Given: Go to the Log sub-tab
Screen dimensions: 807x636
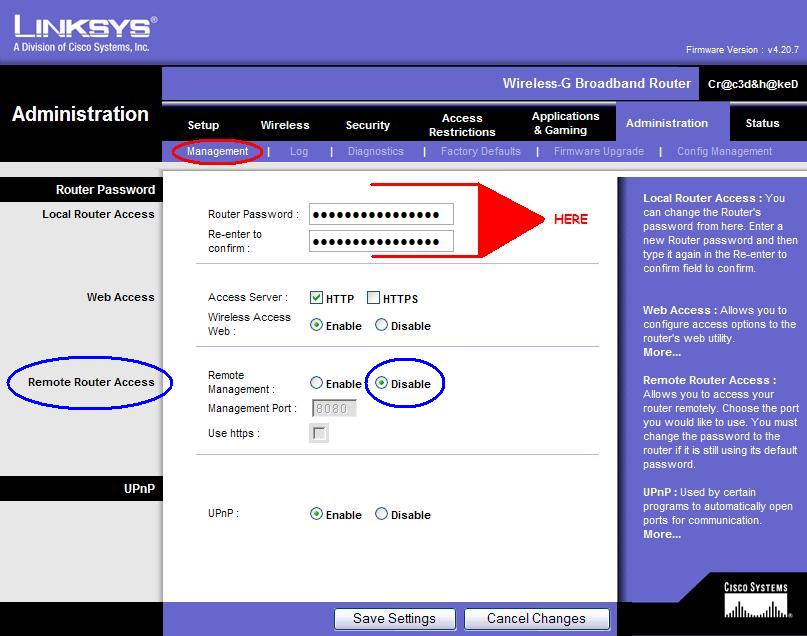Looking at the screenshot, I should click(299, 151).
